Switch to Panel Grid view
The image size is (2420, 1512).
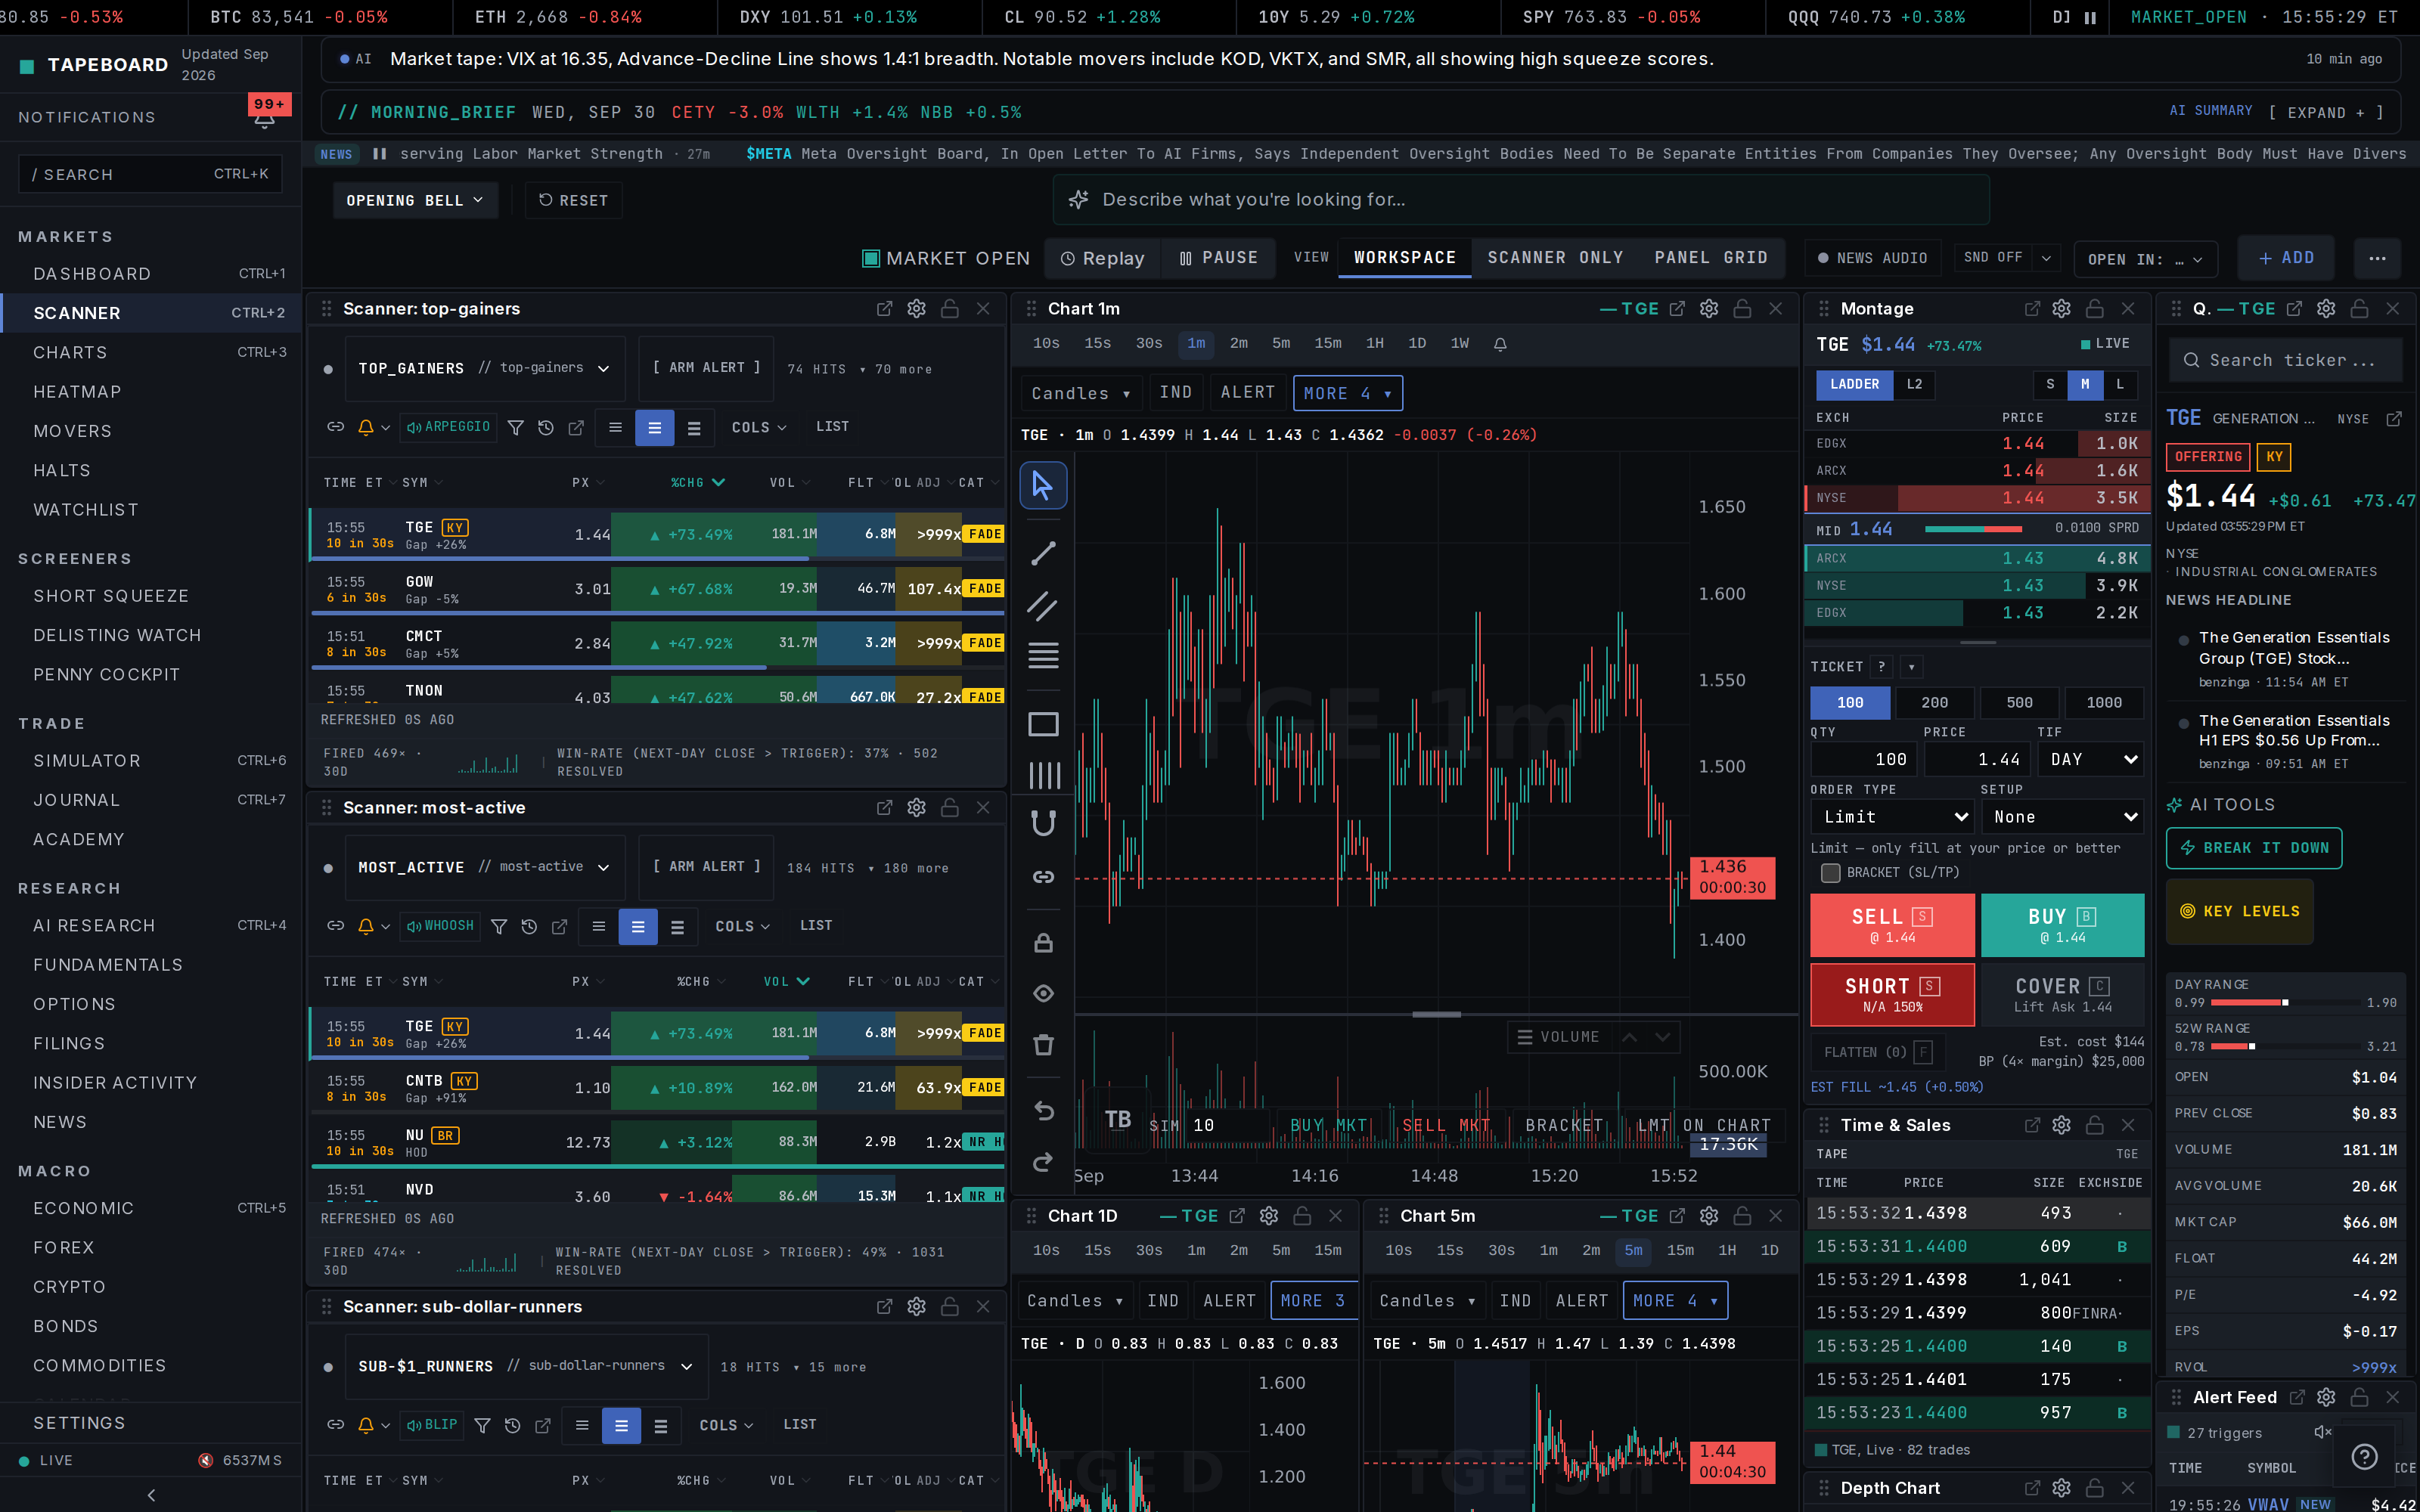(x=1711, y=258)
